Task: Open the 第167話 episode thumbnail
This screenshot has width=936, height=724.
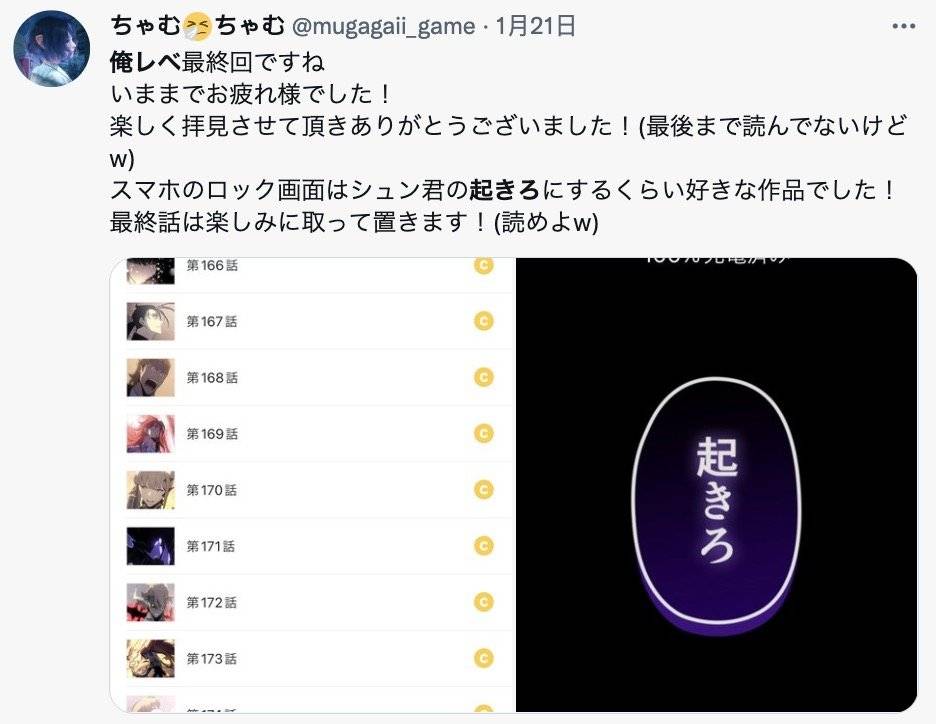Action: 150,321
